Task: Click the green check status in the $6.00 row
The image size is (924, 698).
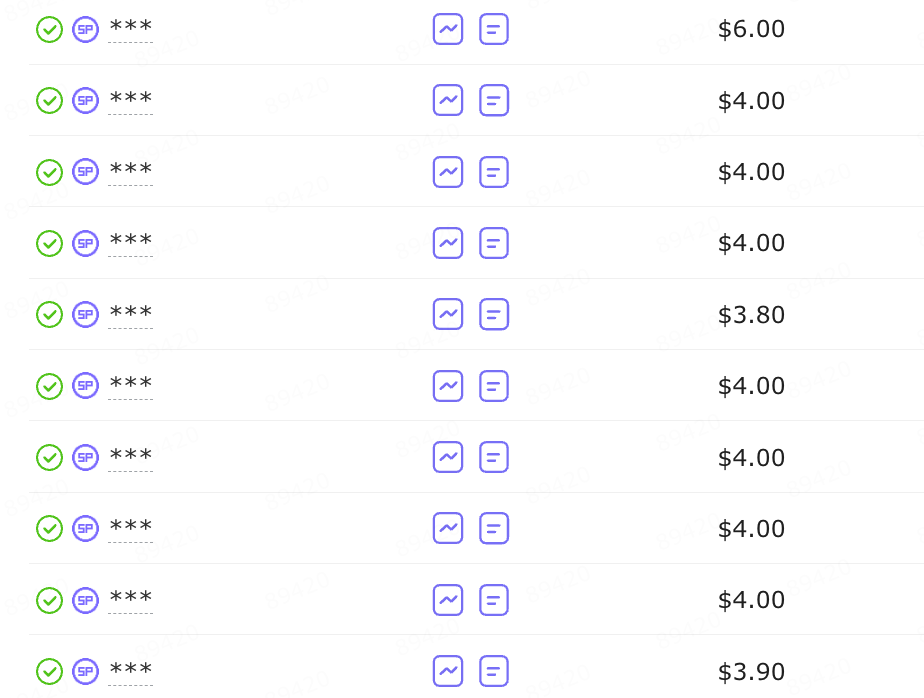Action: click(x=50, y=29)
